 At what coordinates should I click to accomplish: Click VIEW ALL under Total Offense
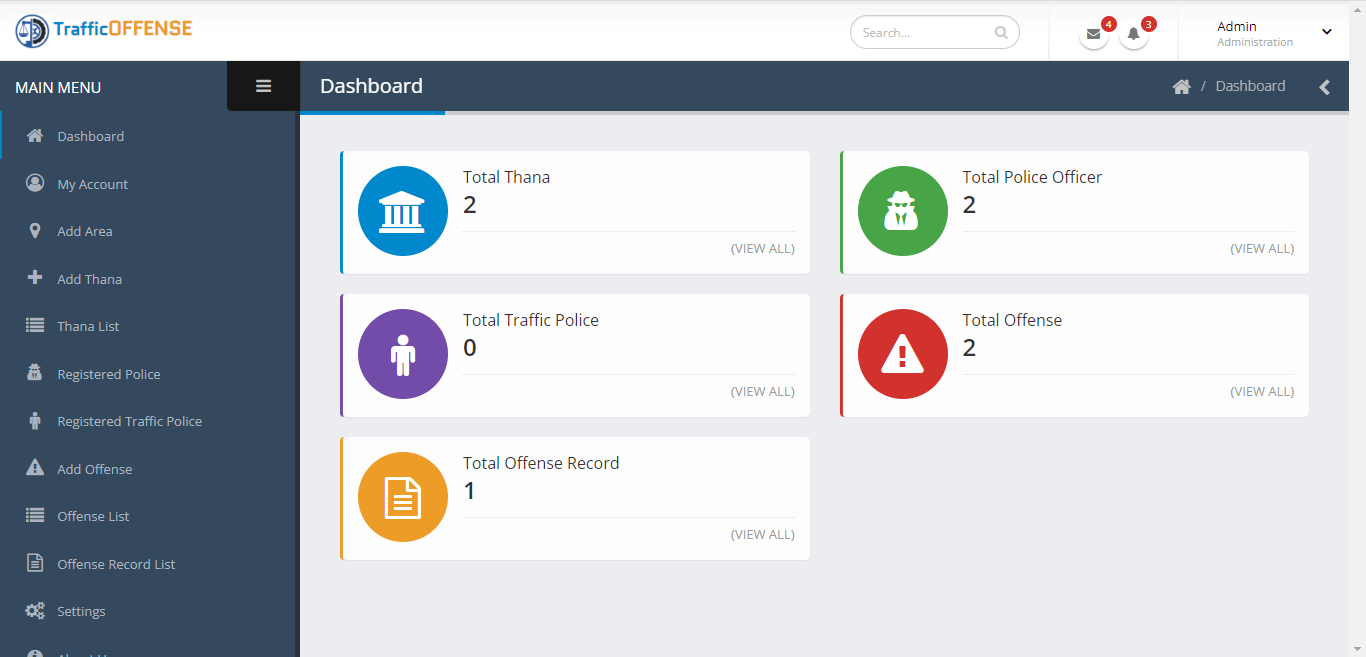click(x=1262, y=391)
